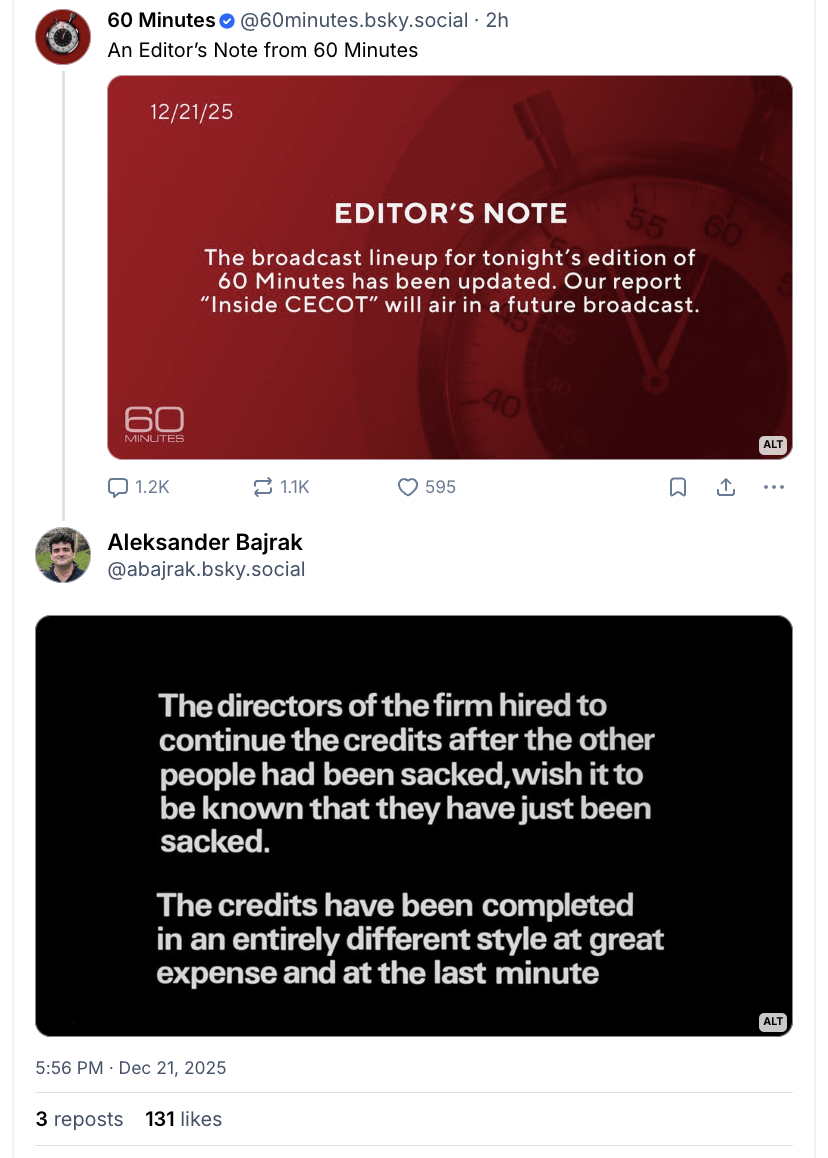Click the 60 Minutes stopwatch avatar

63,36
